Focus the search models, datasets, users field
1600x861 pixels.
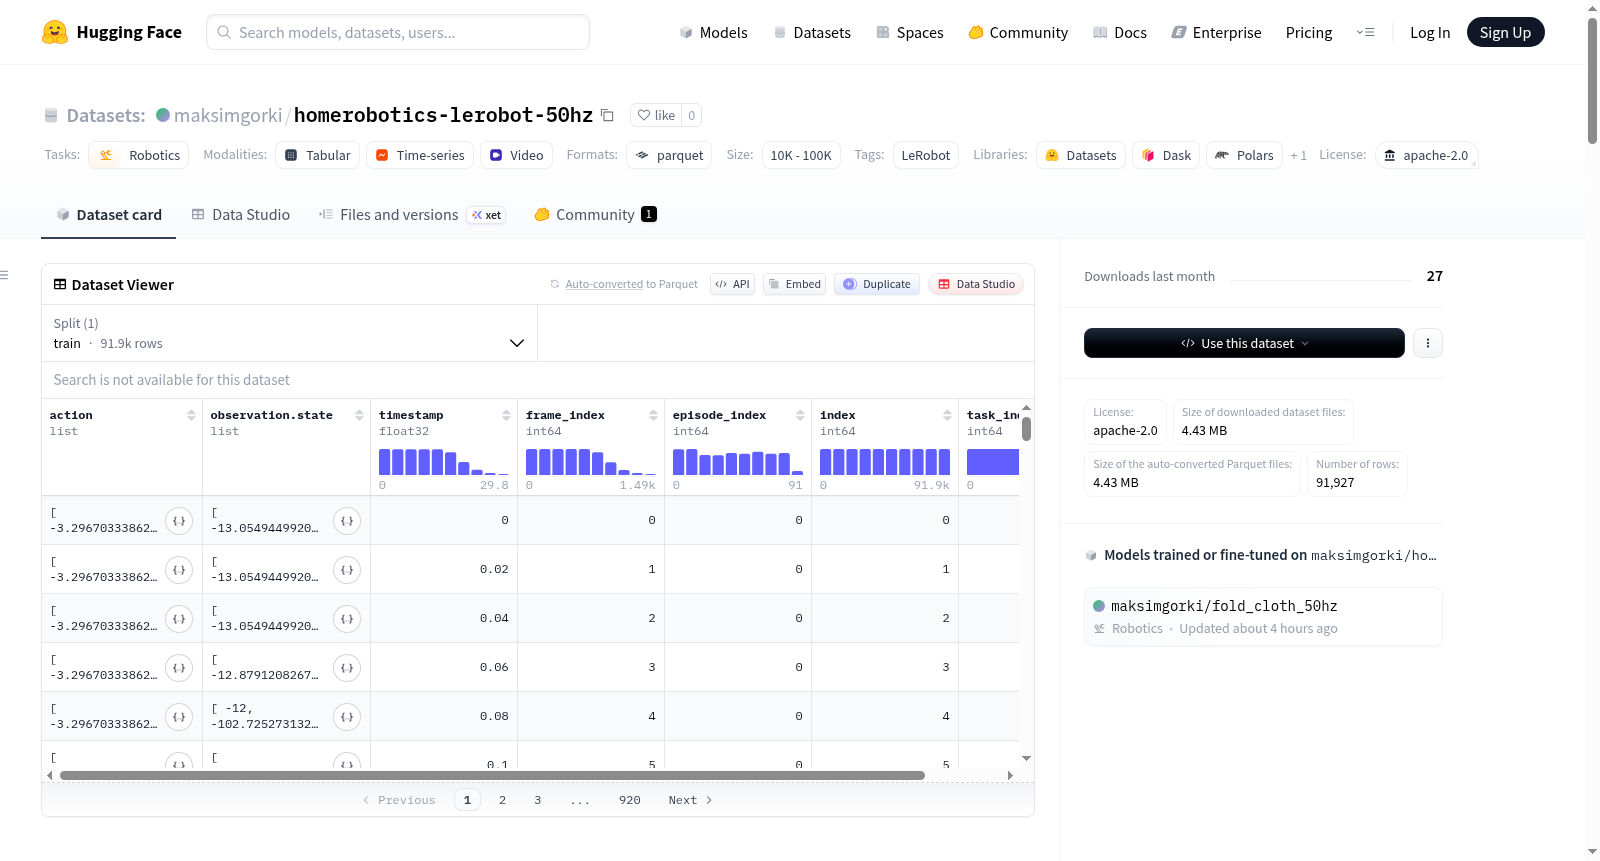pyautogui.click(x=398, y=32)
